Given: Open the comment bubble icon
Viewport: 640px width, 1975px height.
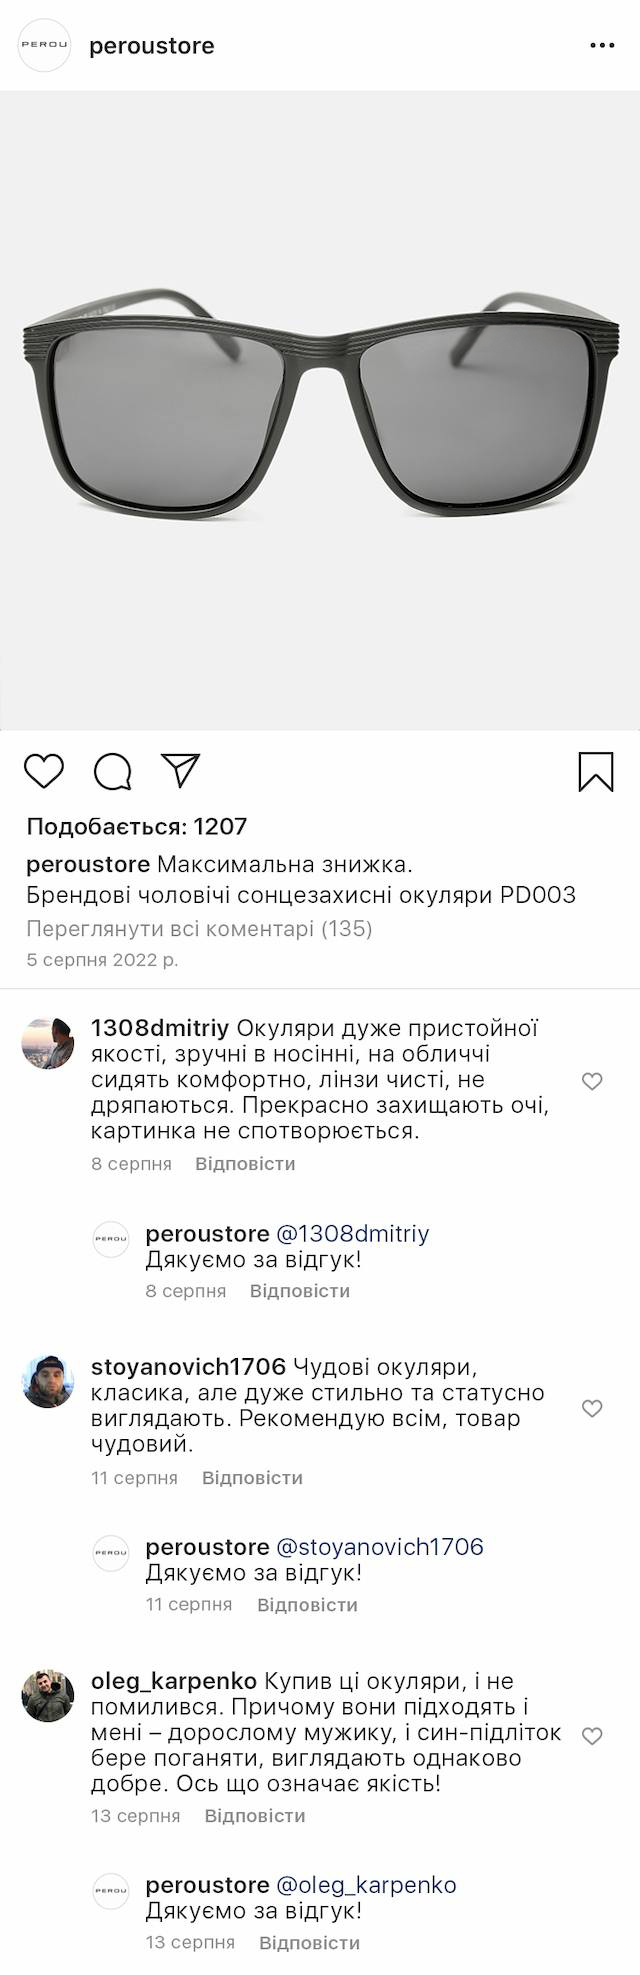Looking at the screenshot, I should (x=112, y=771).
